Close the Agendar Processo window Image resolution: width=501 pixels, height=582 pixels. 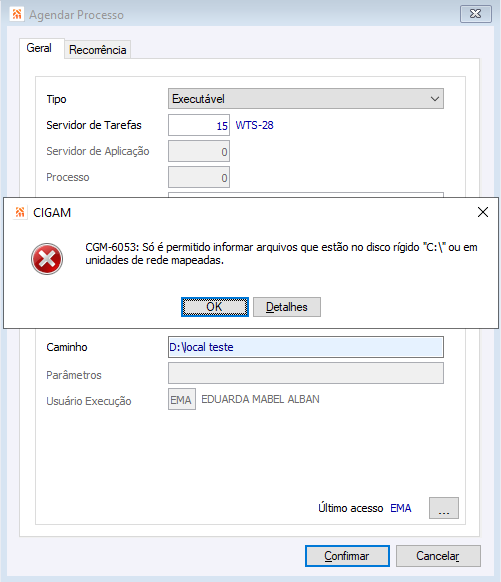[476, 14]
